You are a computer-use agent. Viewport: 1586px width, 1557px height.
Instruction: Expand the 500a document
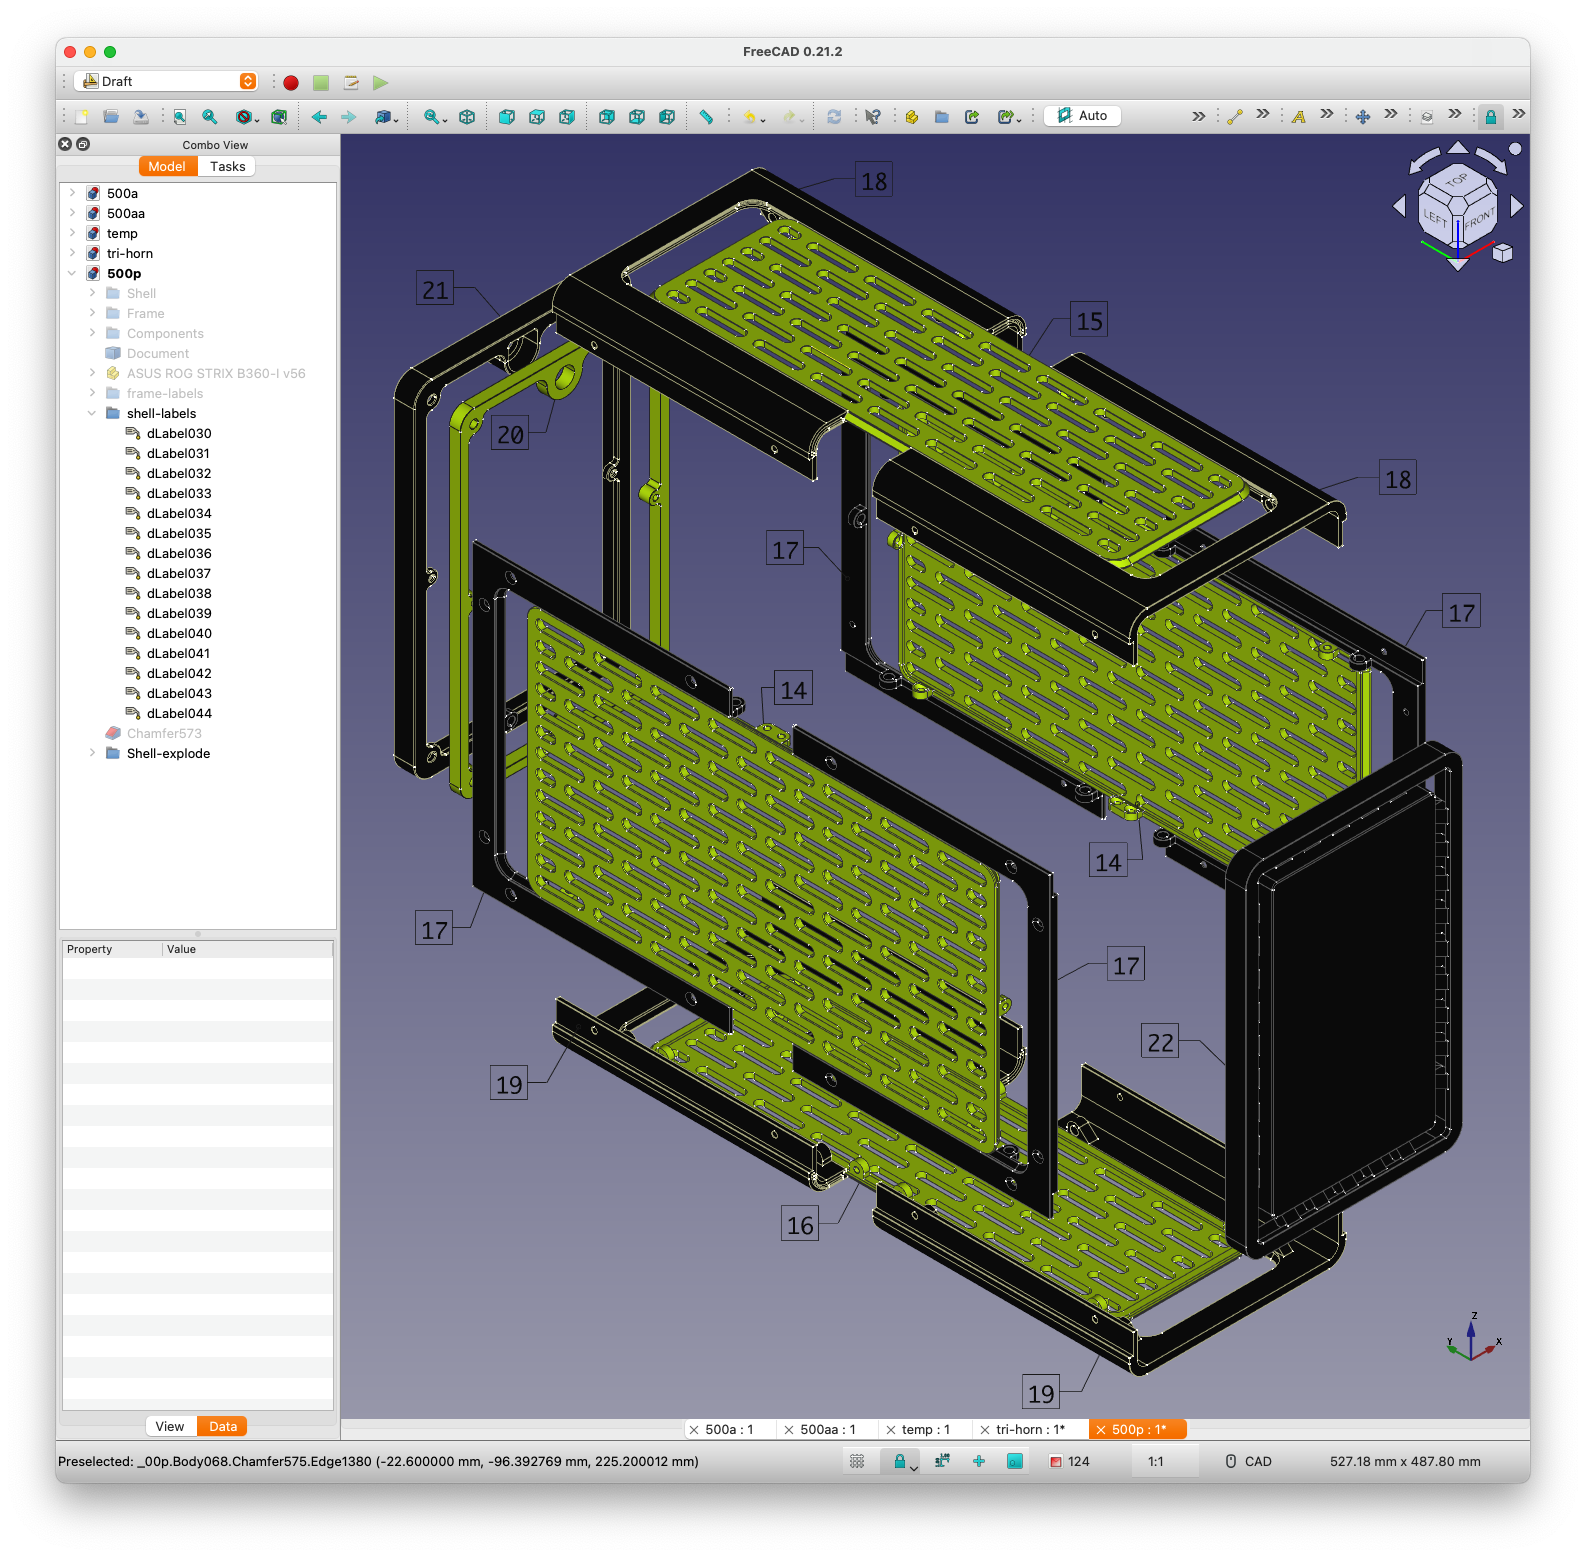coord(72,193)
